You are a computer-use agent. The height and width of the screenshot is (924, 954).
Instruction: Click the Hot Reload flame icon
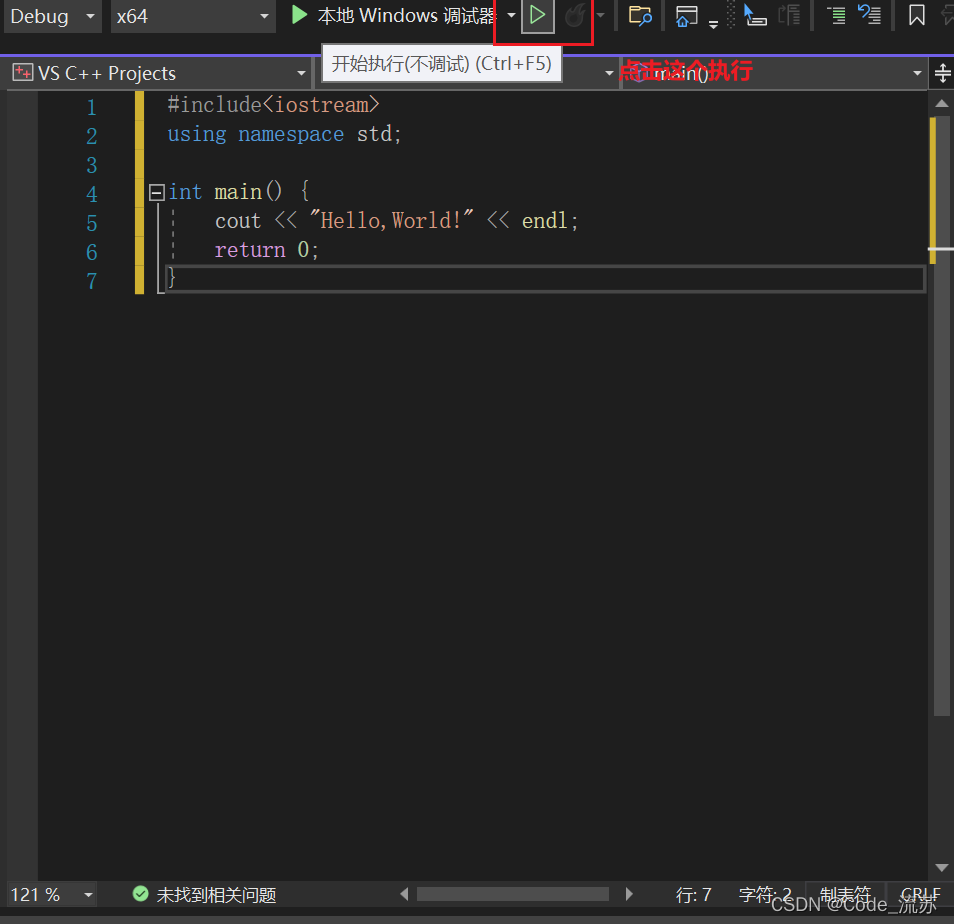pyautogui.click(x=574, y=16)
